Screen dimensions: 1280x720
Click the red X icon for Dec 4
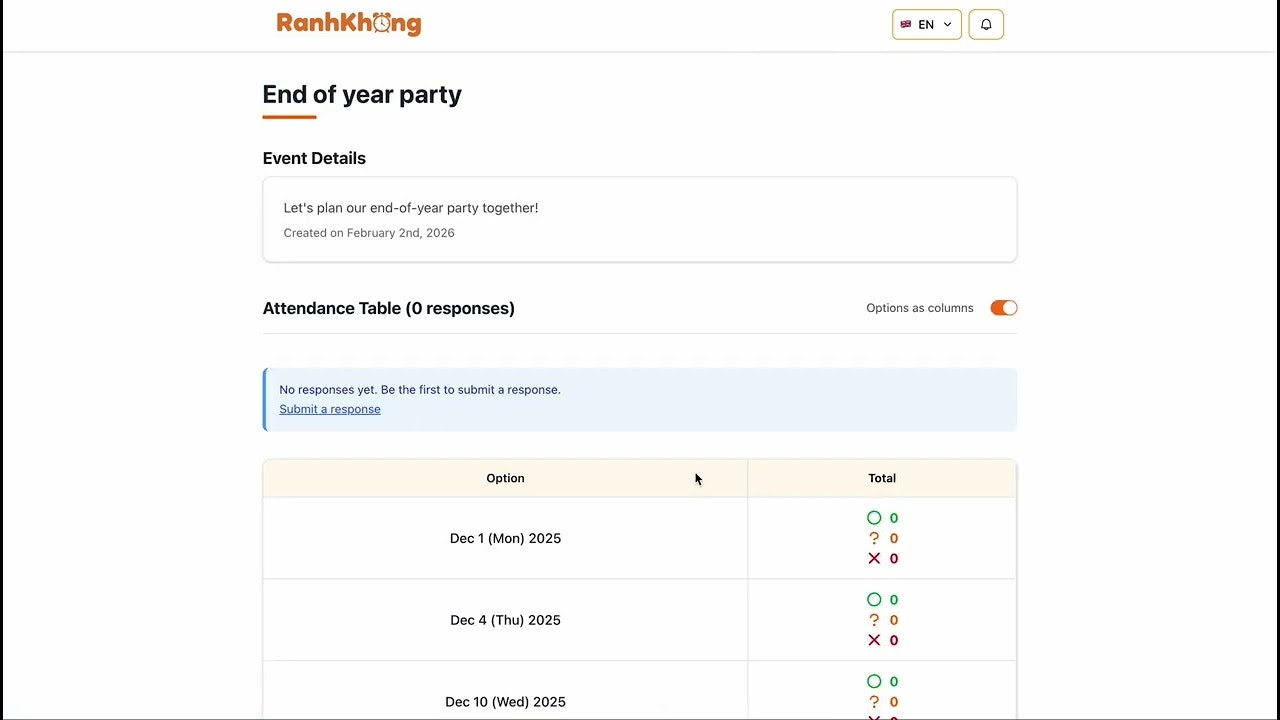click(x=874, y=640)
